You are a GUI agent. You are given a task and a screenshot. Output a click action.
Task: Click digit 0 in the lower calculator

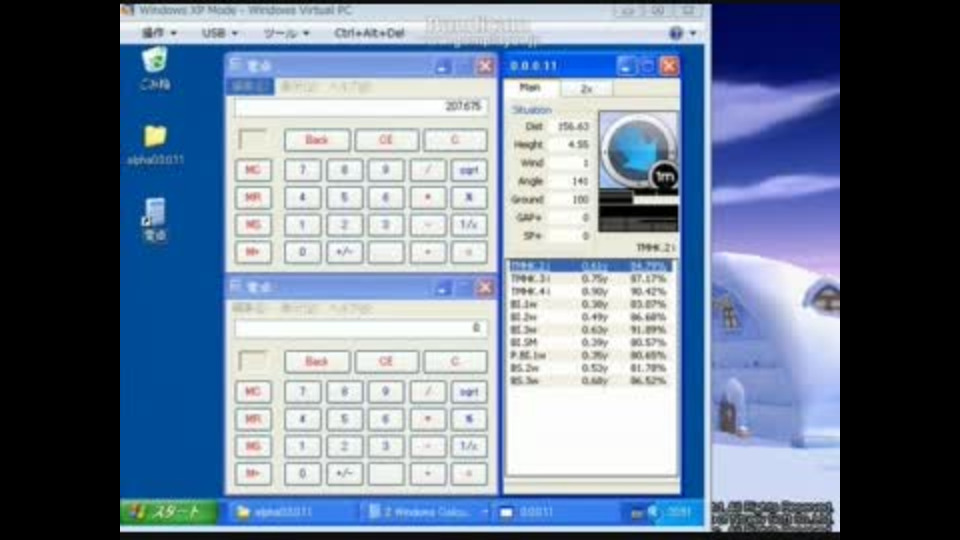coord(302,473)
